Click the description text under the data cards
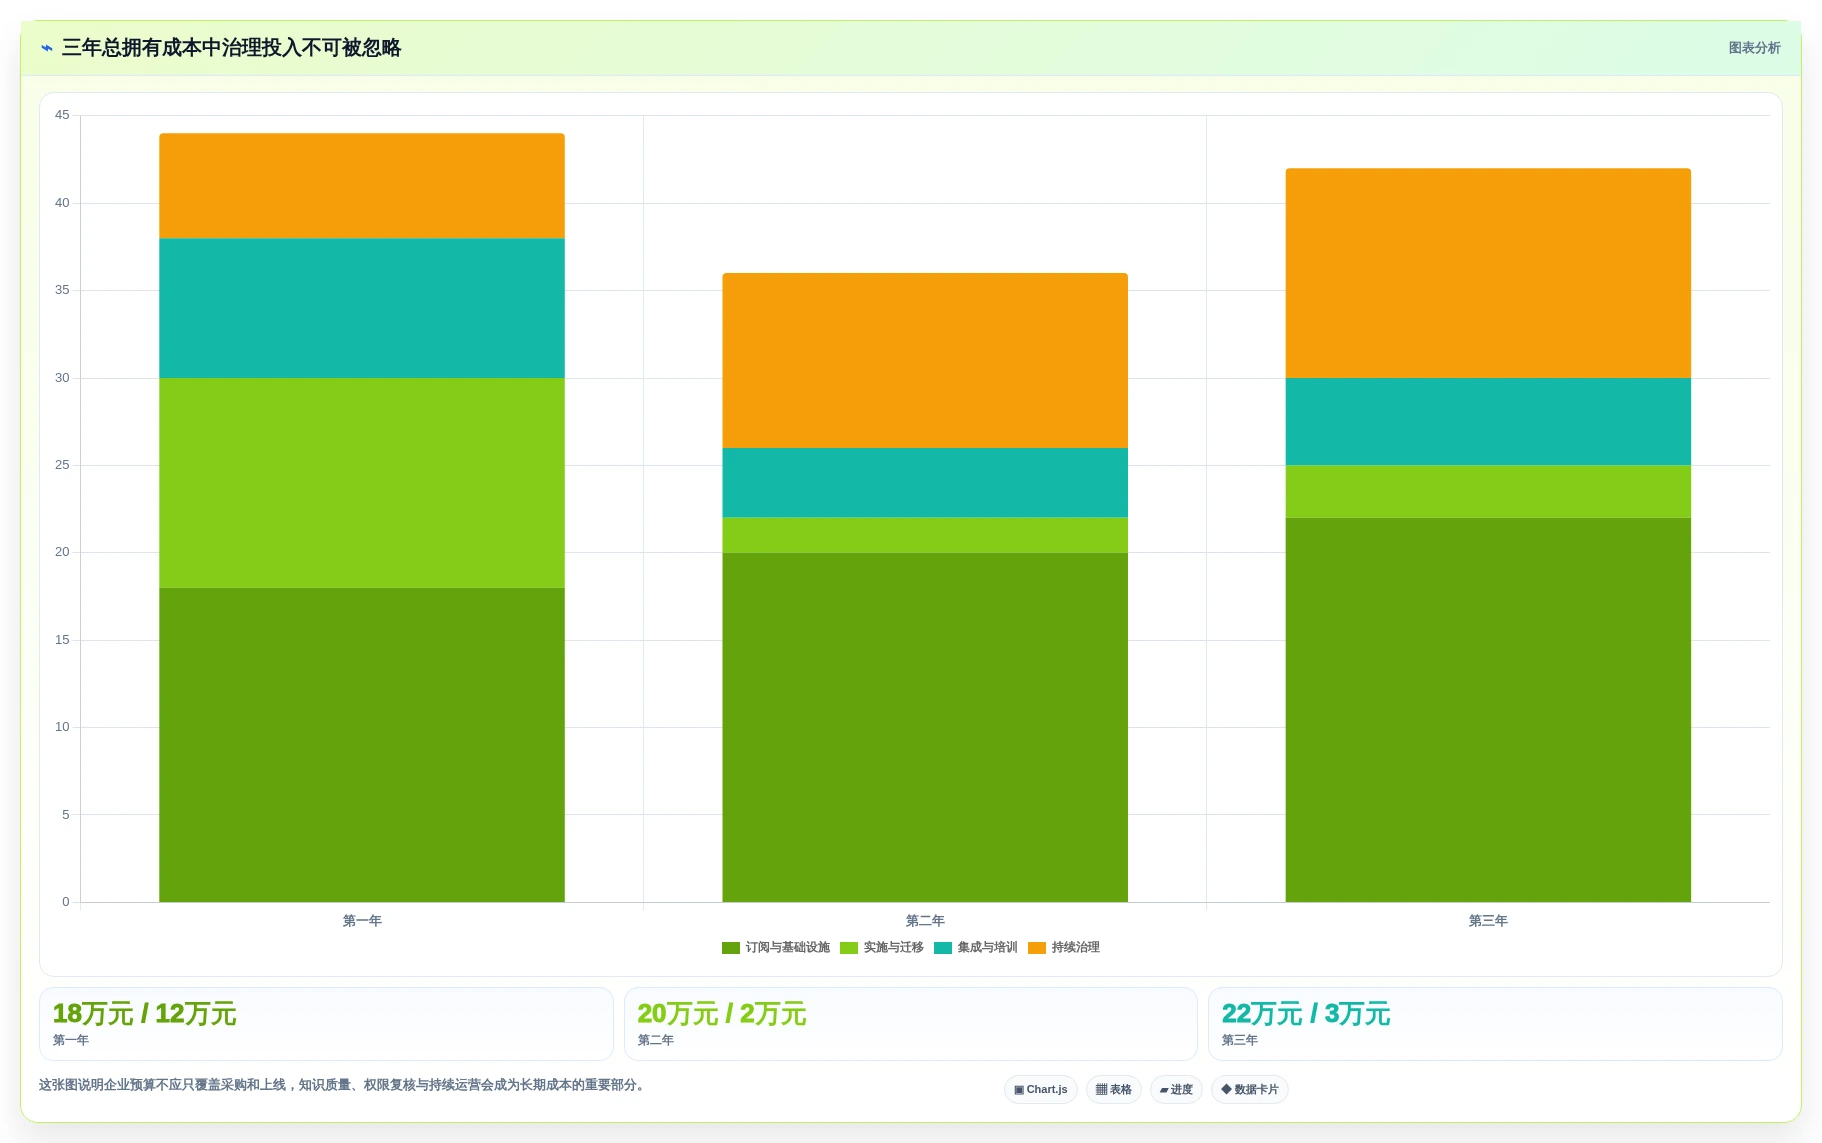The image size is (1822, 1143). tap(344, 1085)
